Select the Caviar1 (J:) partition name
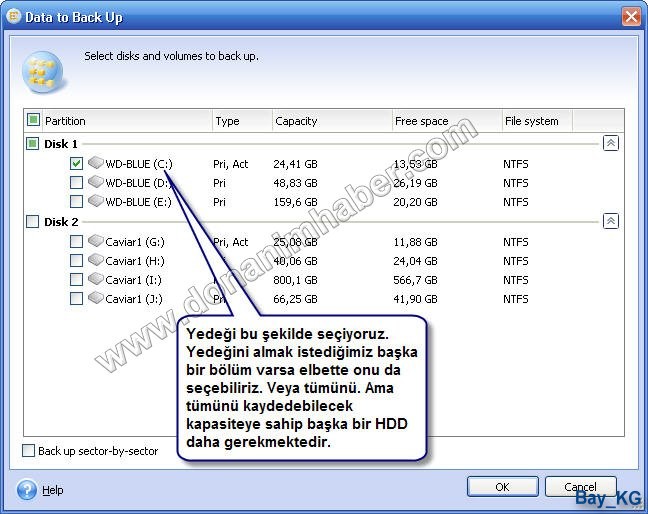Image resolution: width=648 pixels, height=514 pixels. click(134, 299)
